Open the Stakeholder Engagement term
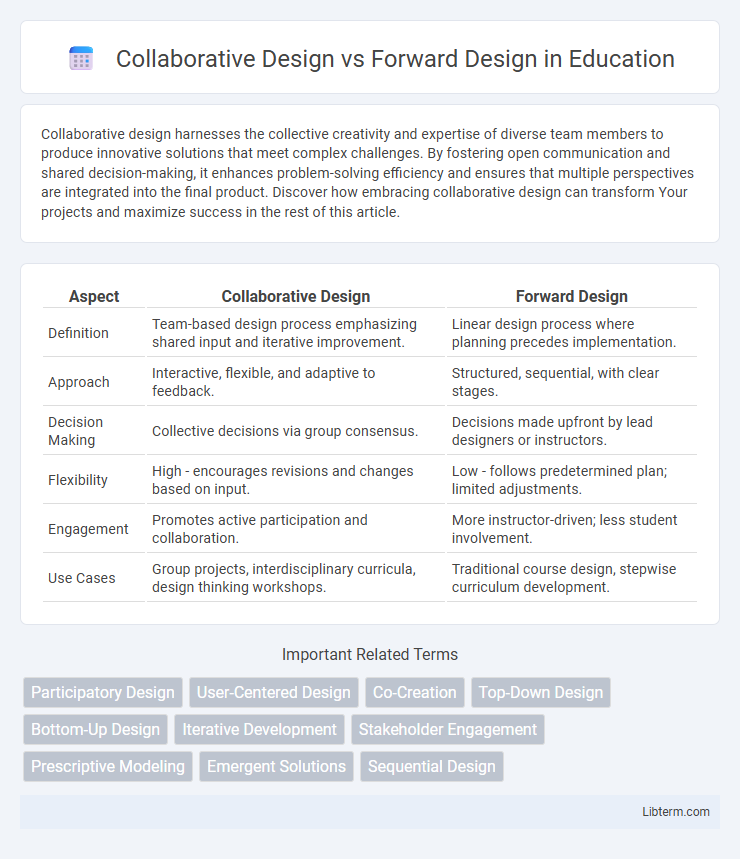 448,729
